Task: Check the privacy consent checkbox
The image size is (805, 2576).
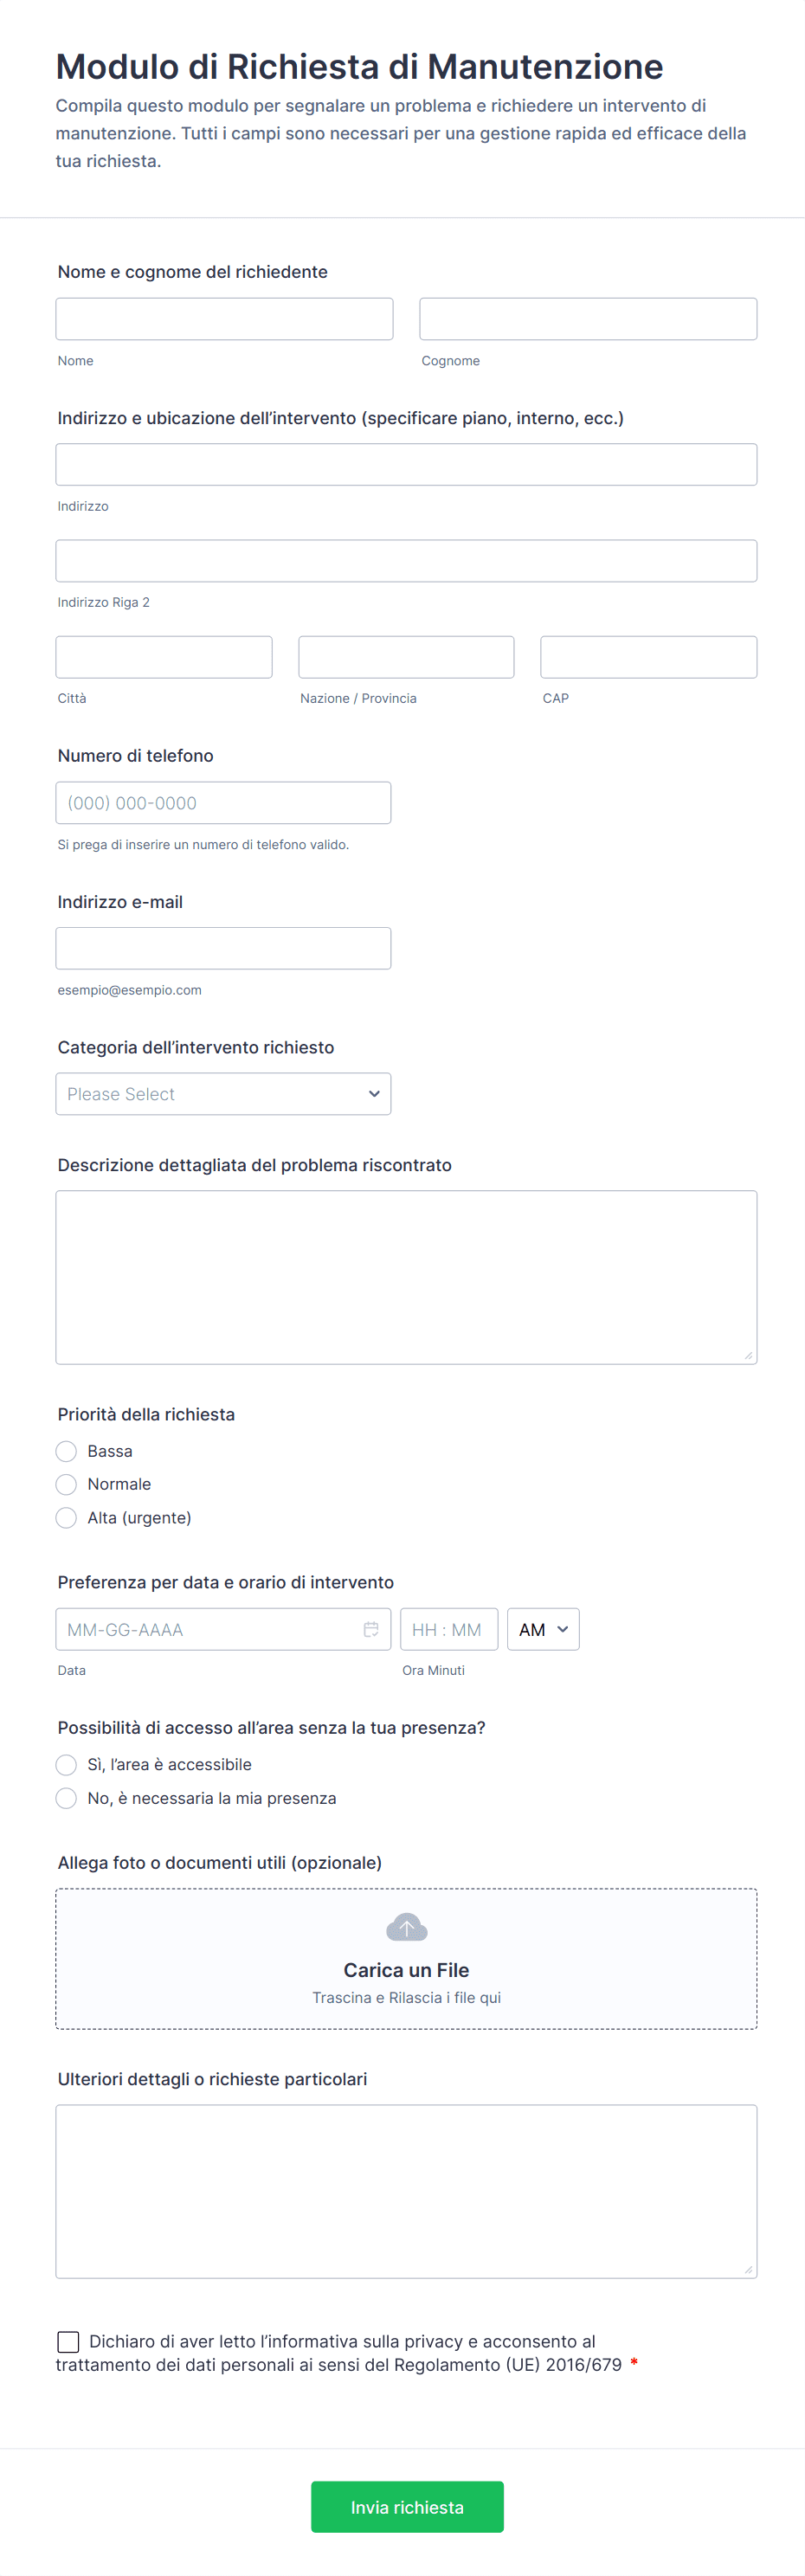Action: [x=68, y=2341]
